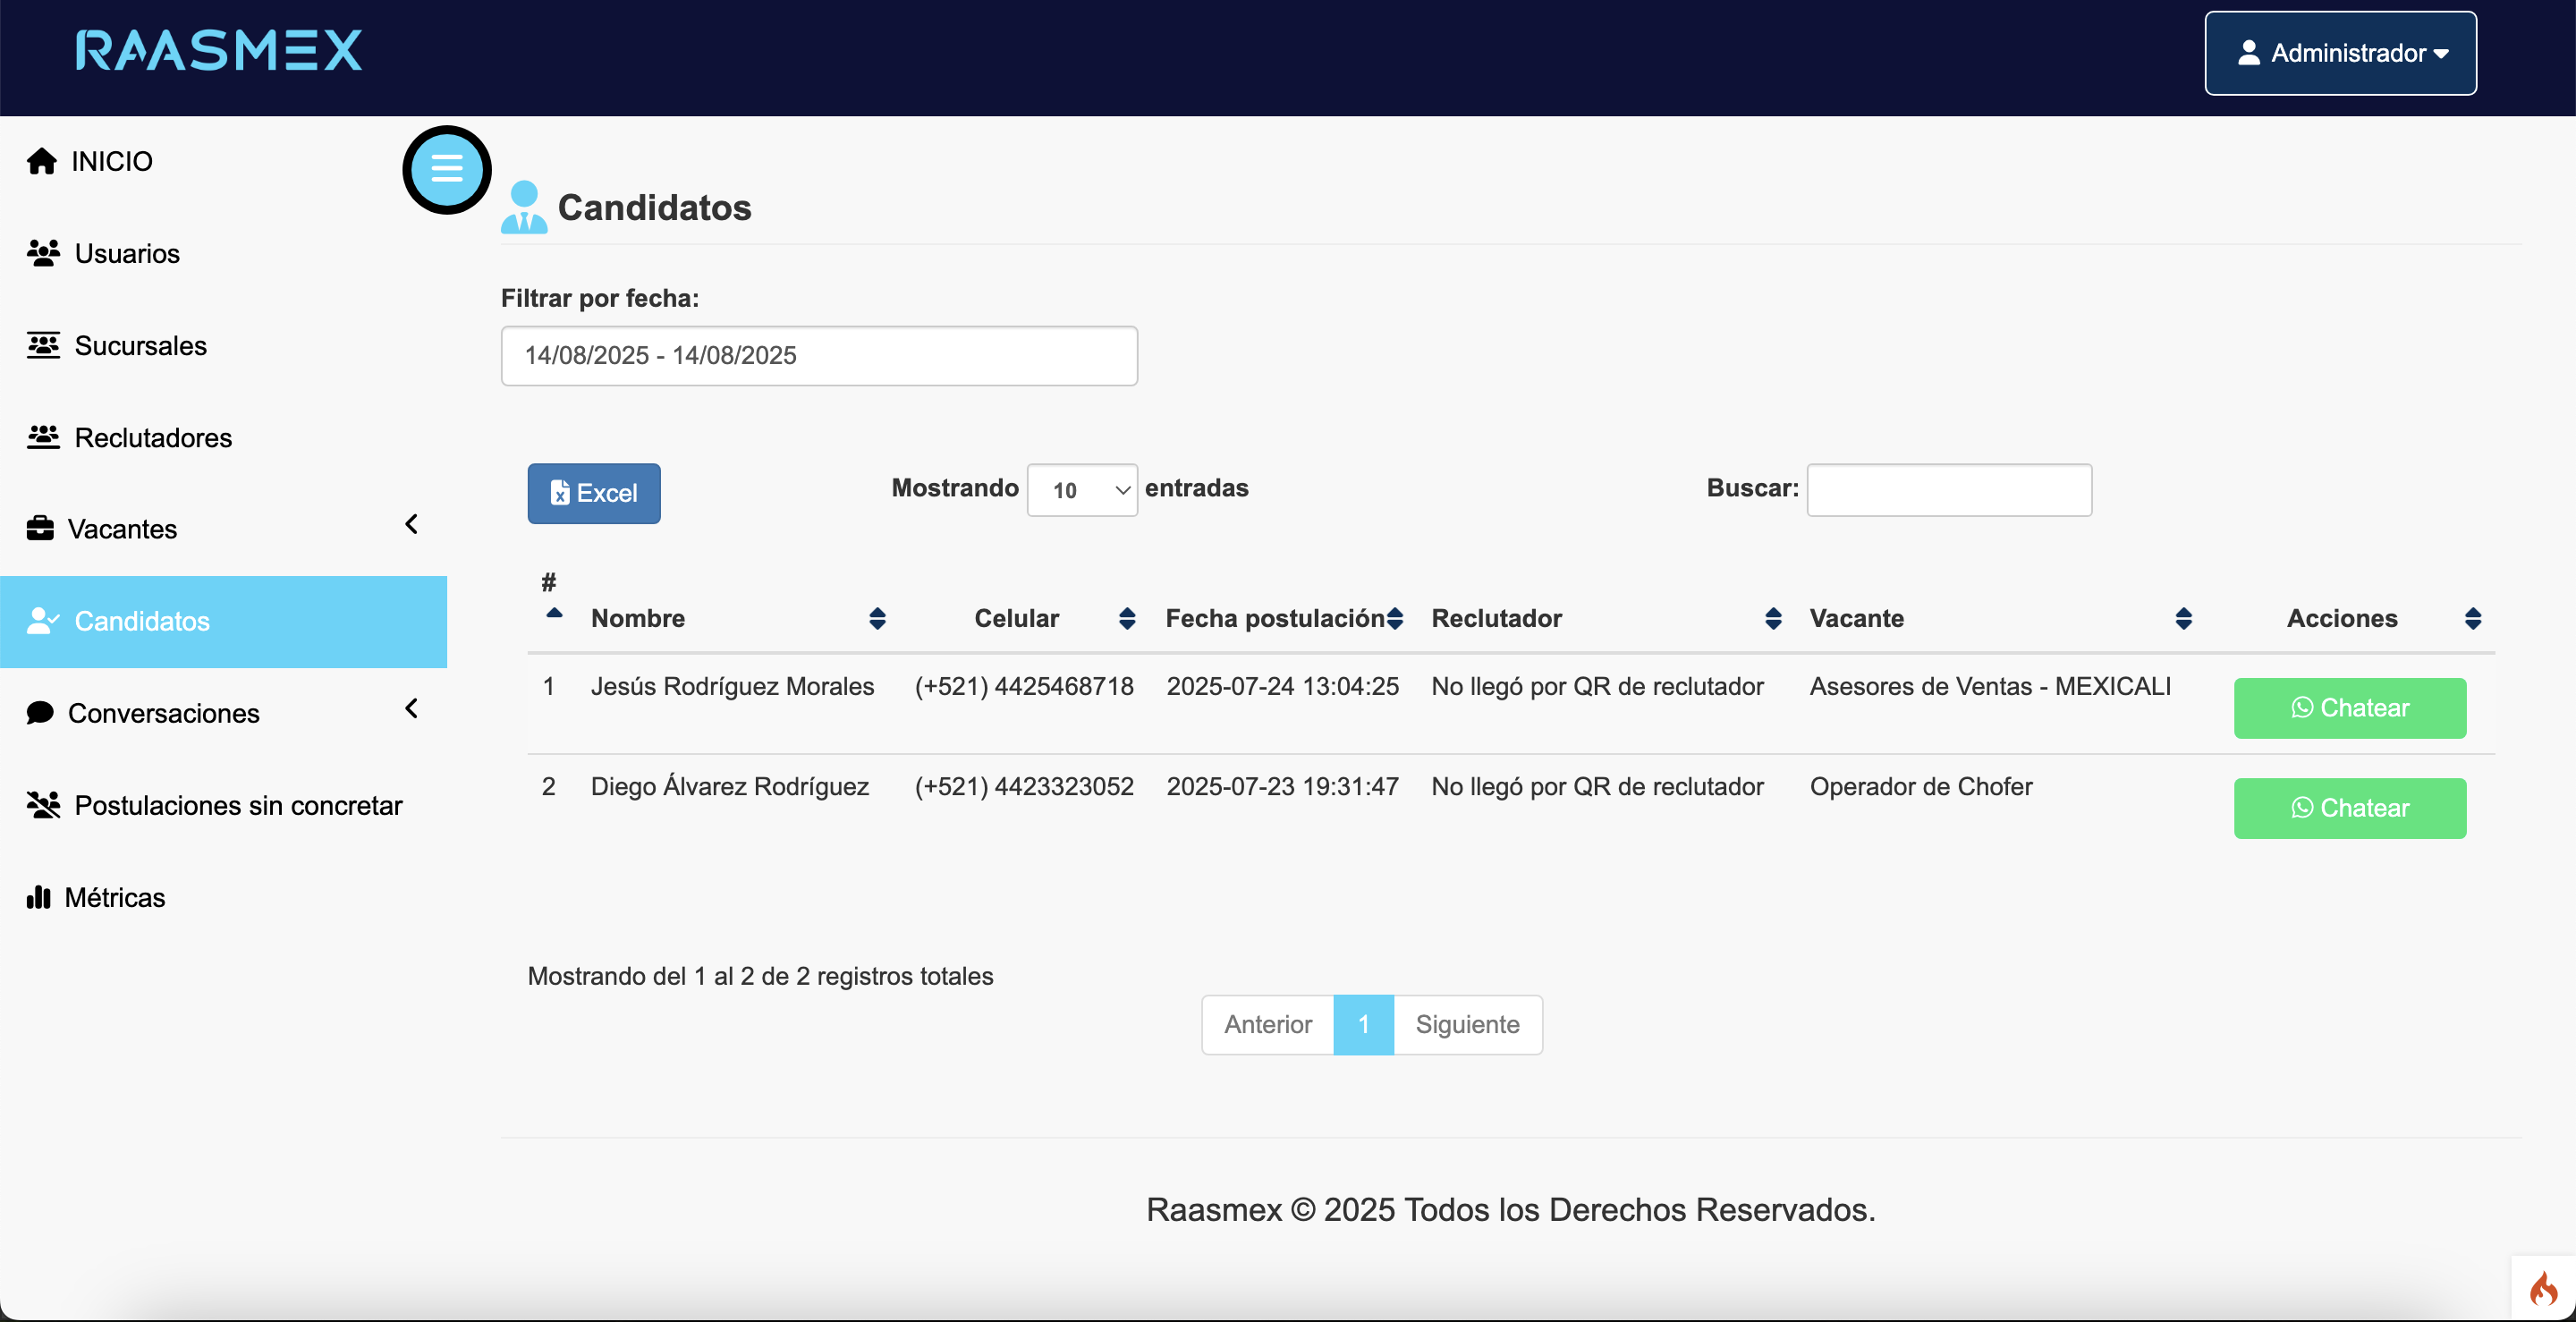This screenshot has width=2576, height=1322.
Task: Click the RAASMEX logo
Action: (219, 51)
